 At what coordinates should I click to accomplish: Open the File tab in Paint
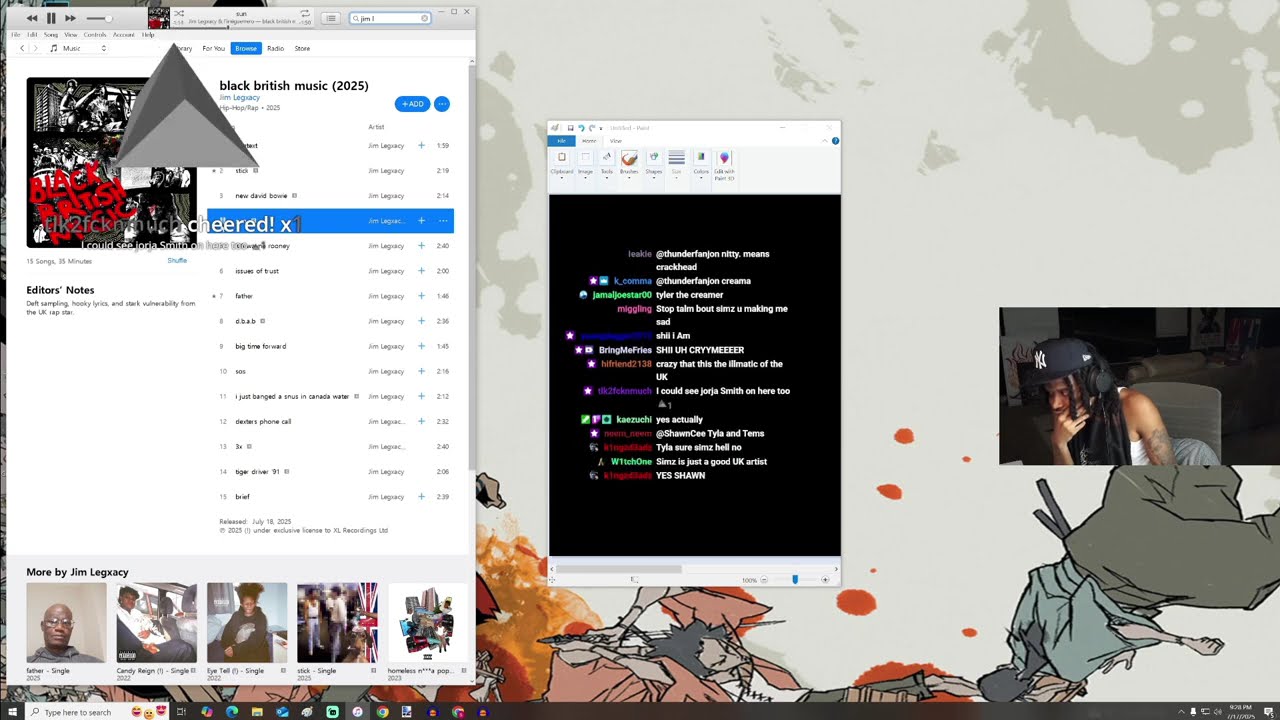click(562, 141)
